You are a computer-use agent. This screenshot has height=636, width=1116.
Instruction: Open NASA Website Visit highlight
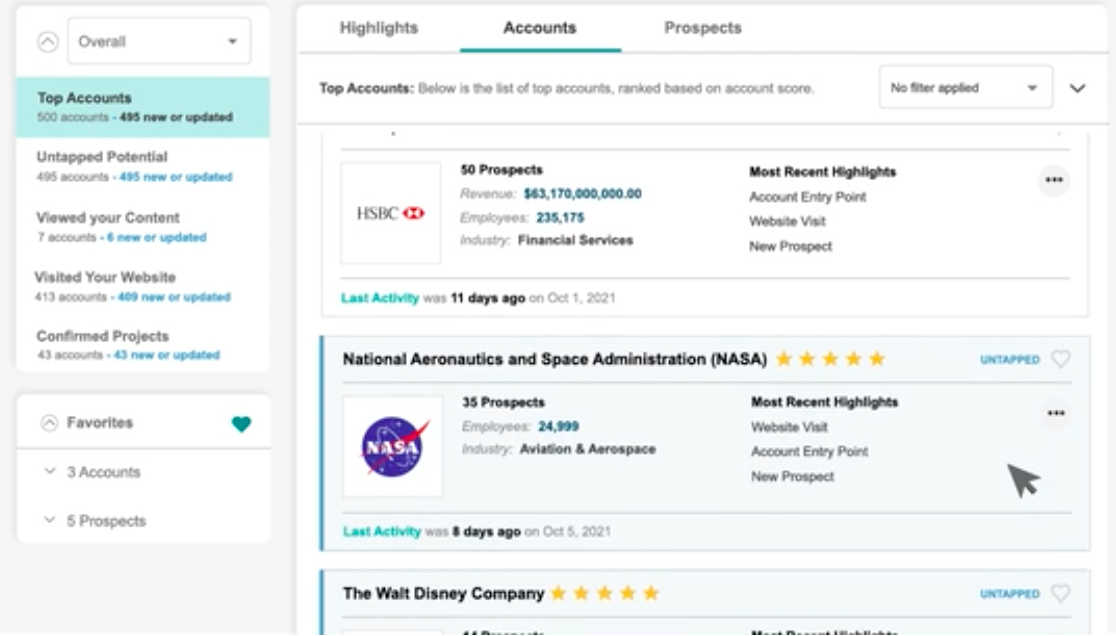point(789,427)
